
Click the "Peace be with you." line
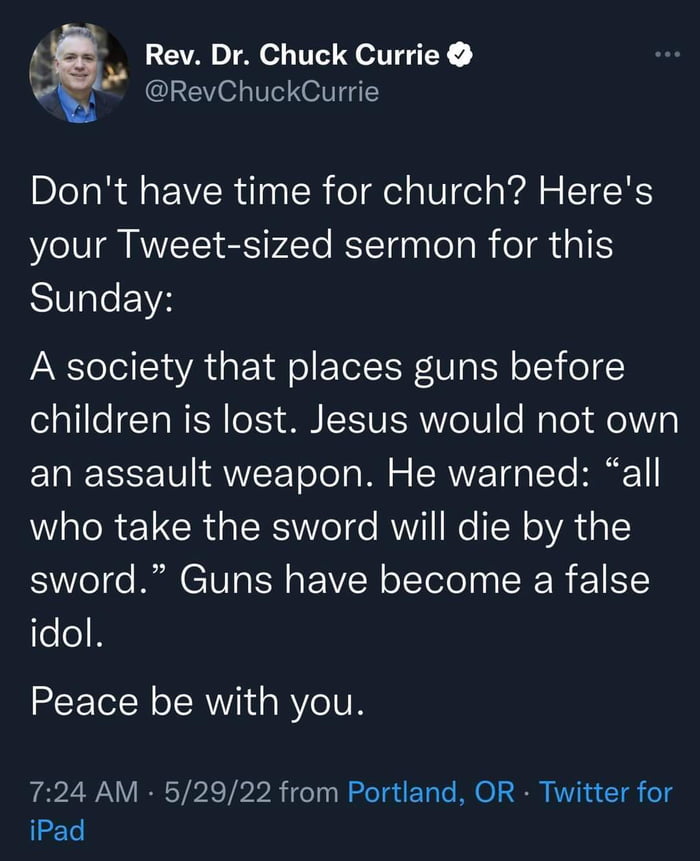coord(197,702)
